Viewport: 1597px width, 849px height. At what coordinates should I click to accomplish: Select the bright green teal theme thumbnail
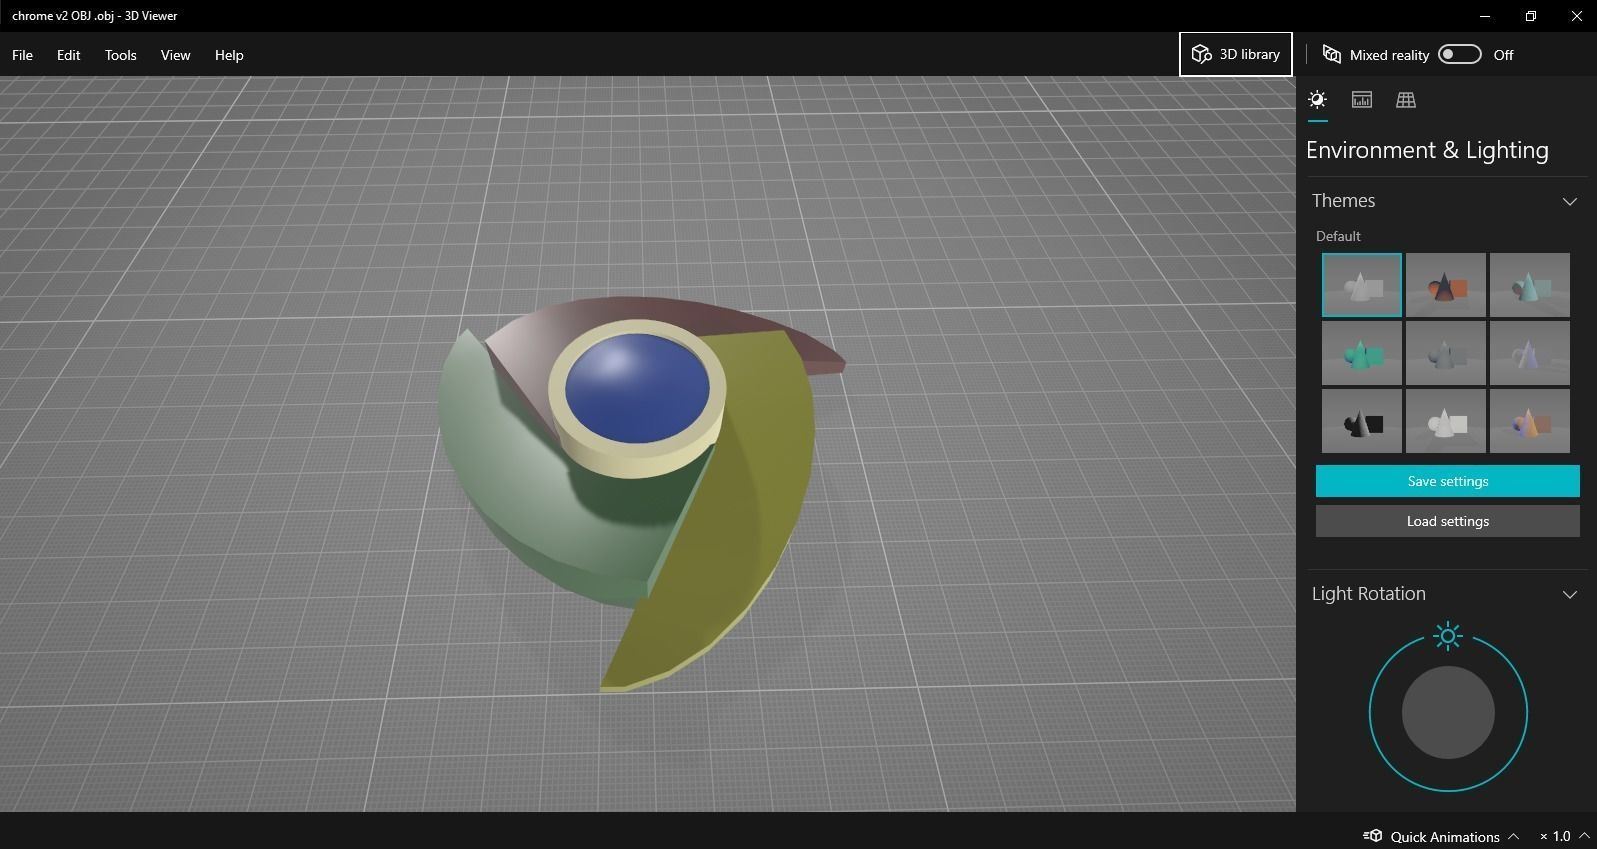coord(1362,353)
